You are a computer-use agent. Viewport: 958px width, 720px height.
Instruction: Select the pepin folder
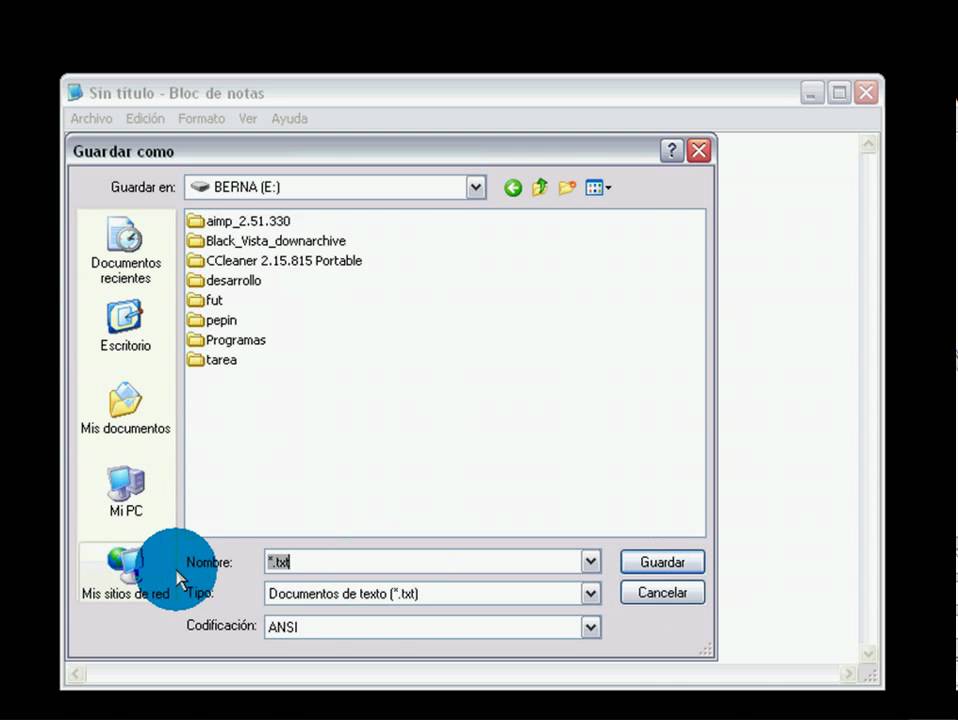pyautogui.click(x=212, y=320)
